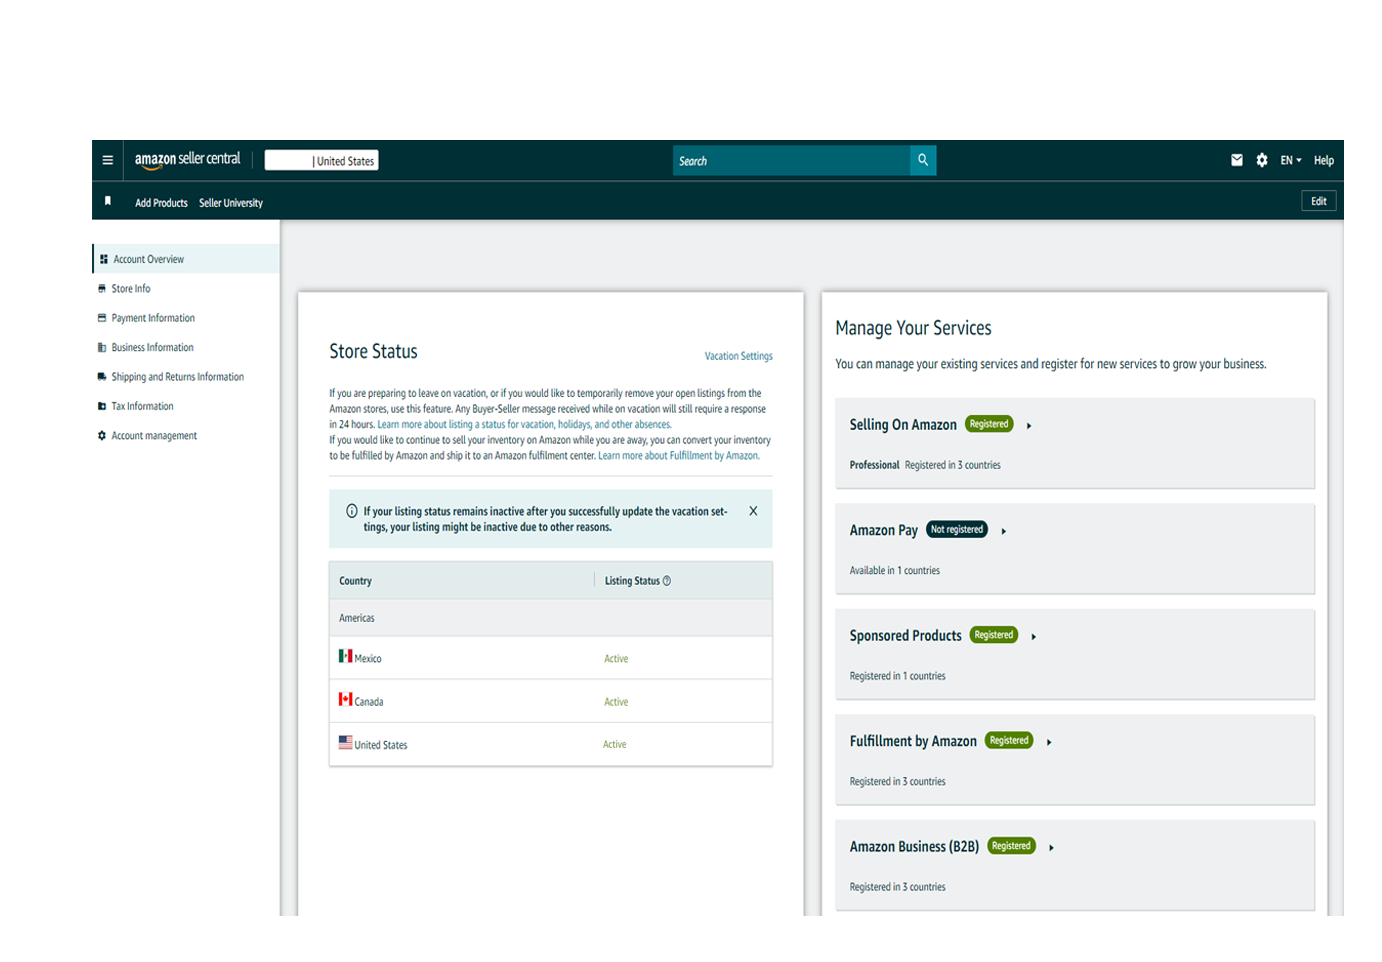Open the settings gear icon
Viewport: 1382px width, 962px height.
[x=1262, y=160]
